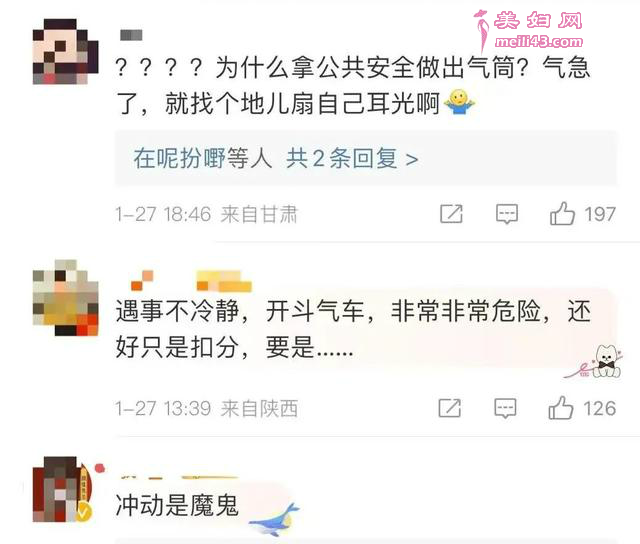
Task: Click the third commenter's blurred username
Action: 178,477
